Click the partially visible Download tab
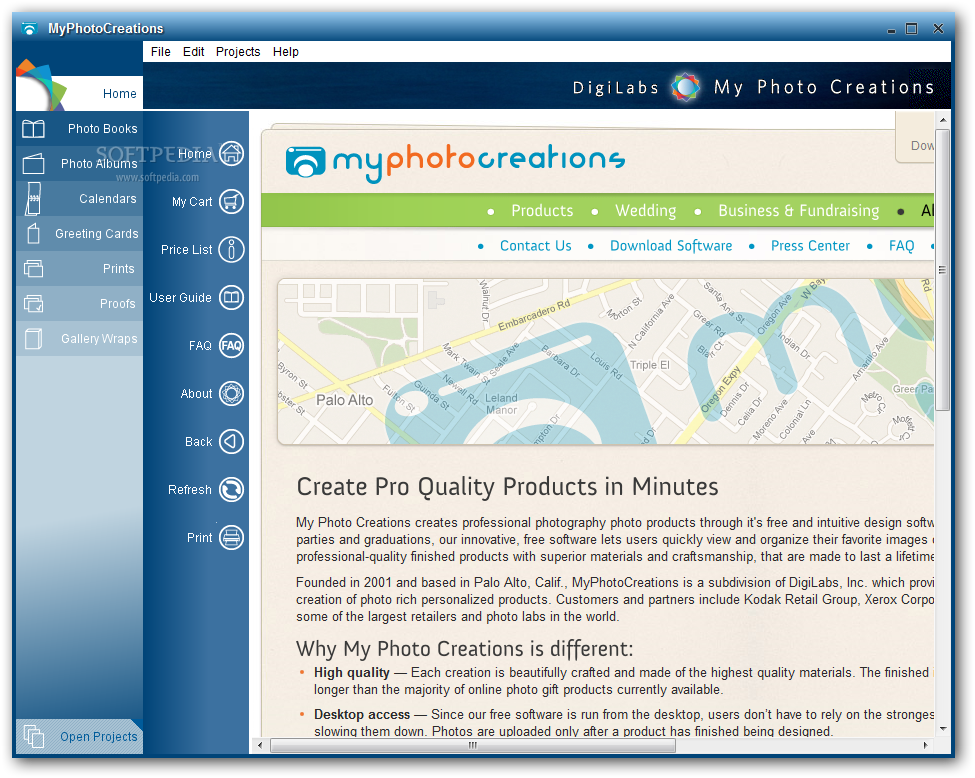Image resolution: width=975 pixels, height=778 pixels. (x=915, y=138)
